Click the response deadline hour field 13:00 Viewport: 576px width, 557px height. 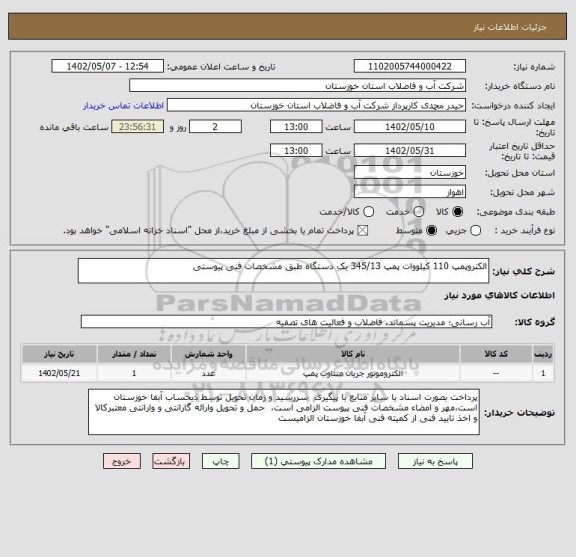click(x=296, y=127)
